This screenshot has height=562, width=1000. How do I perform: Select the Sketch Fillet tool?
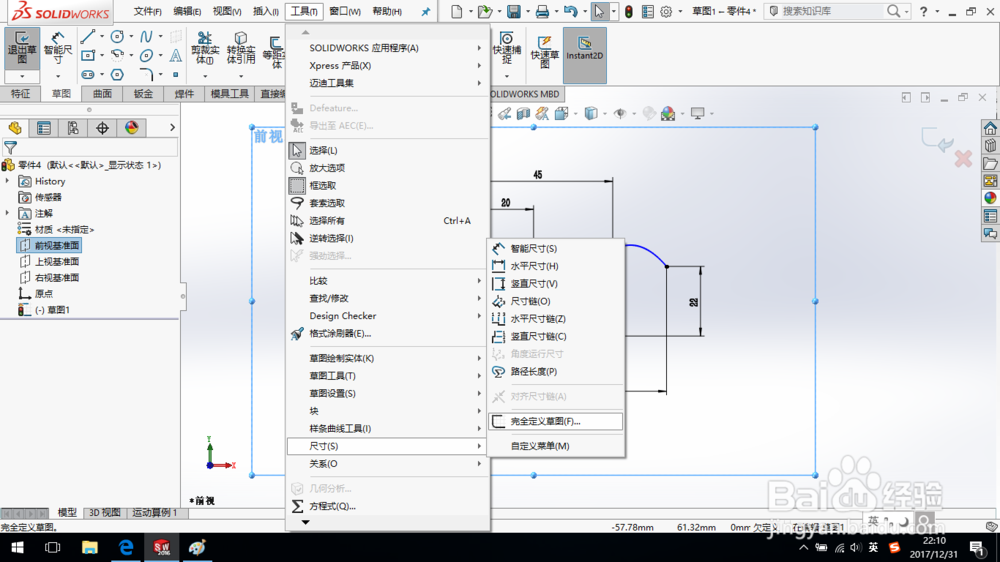147,75
